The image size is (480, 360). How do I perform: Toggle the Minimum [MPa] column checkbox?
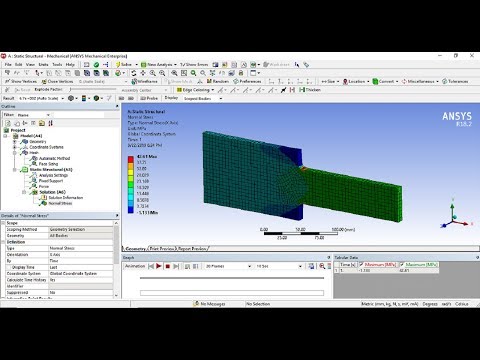pos(361,264)
